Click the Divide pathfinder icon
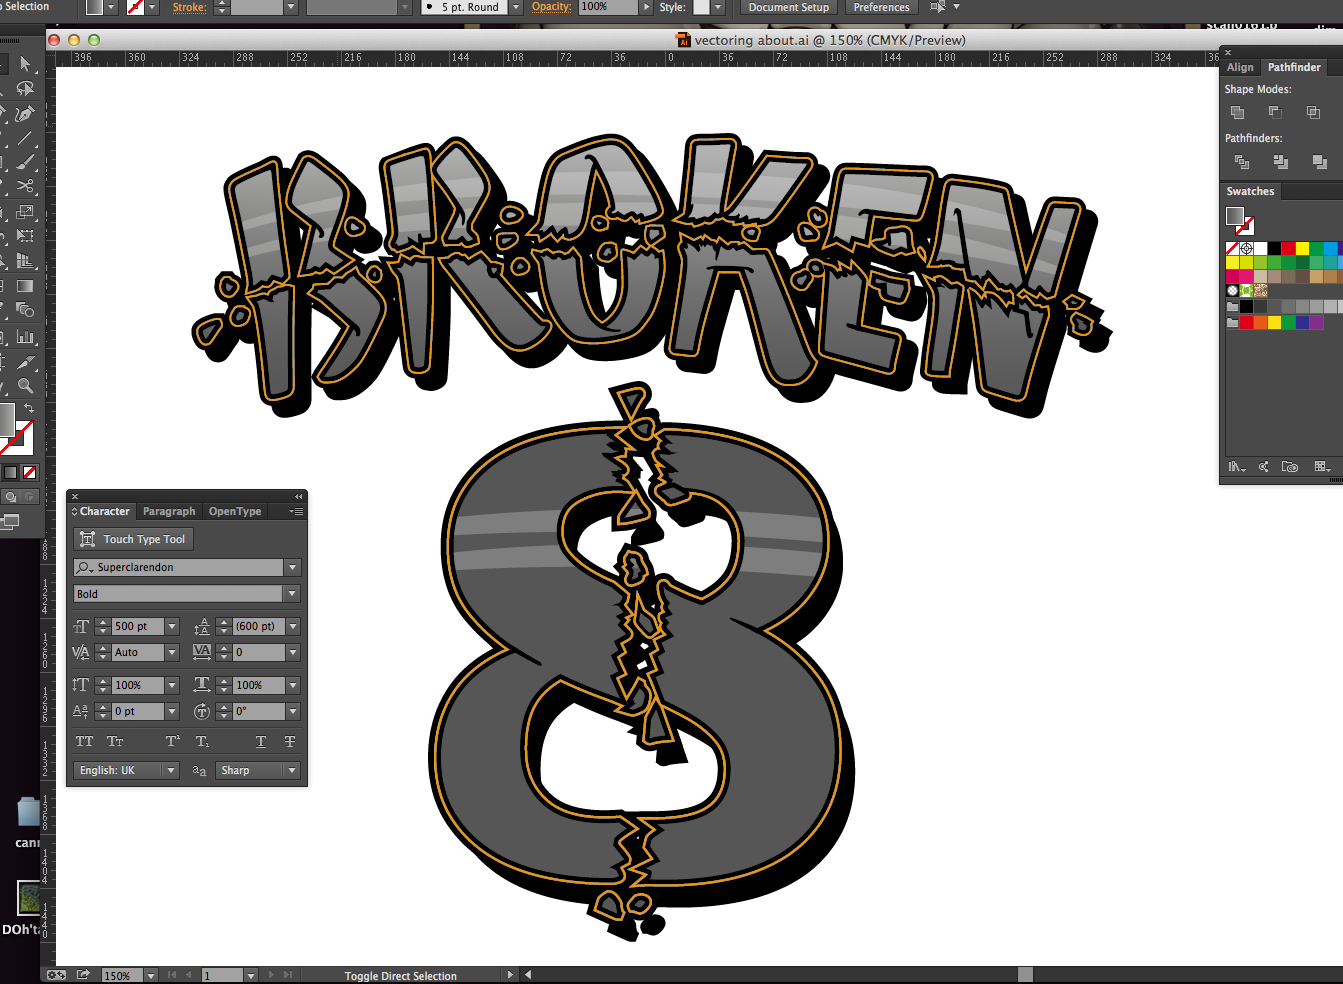1343x984 pixels. 1242,161
